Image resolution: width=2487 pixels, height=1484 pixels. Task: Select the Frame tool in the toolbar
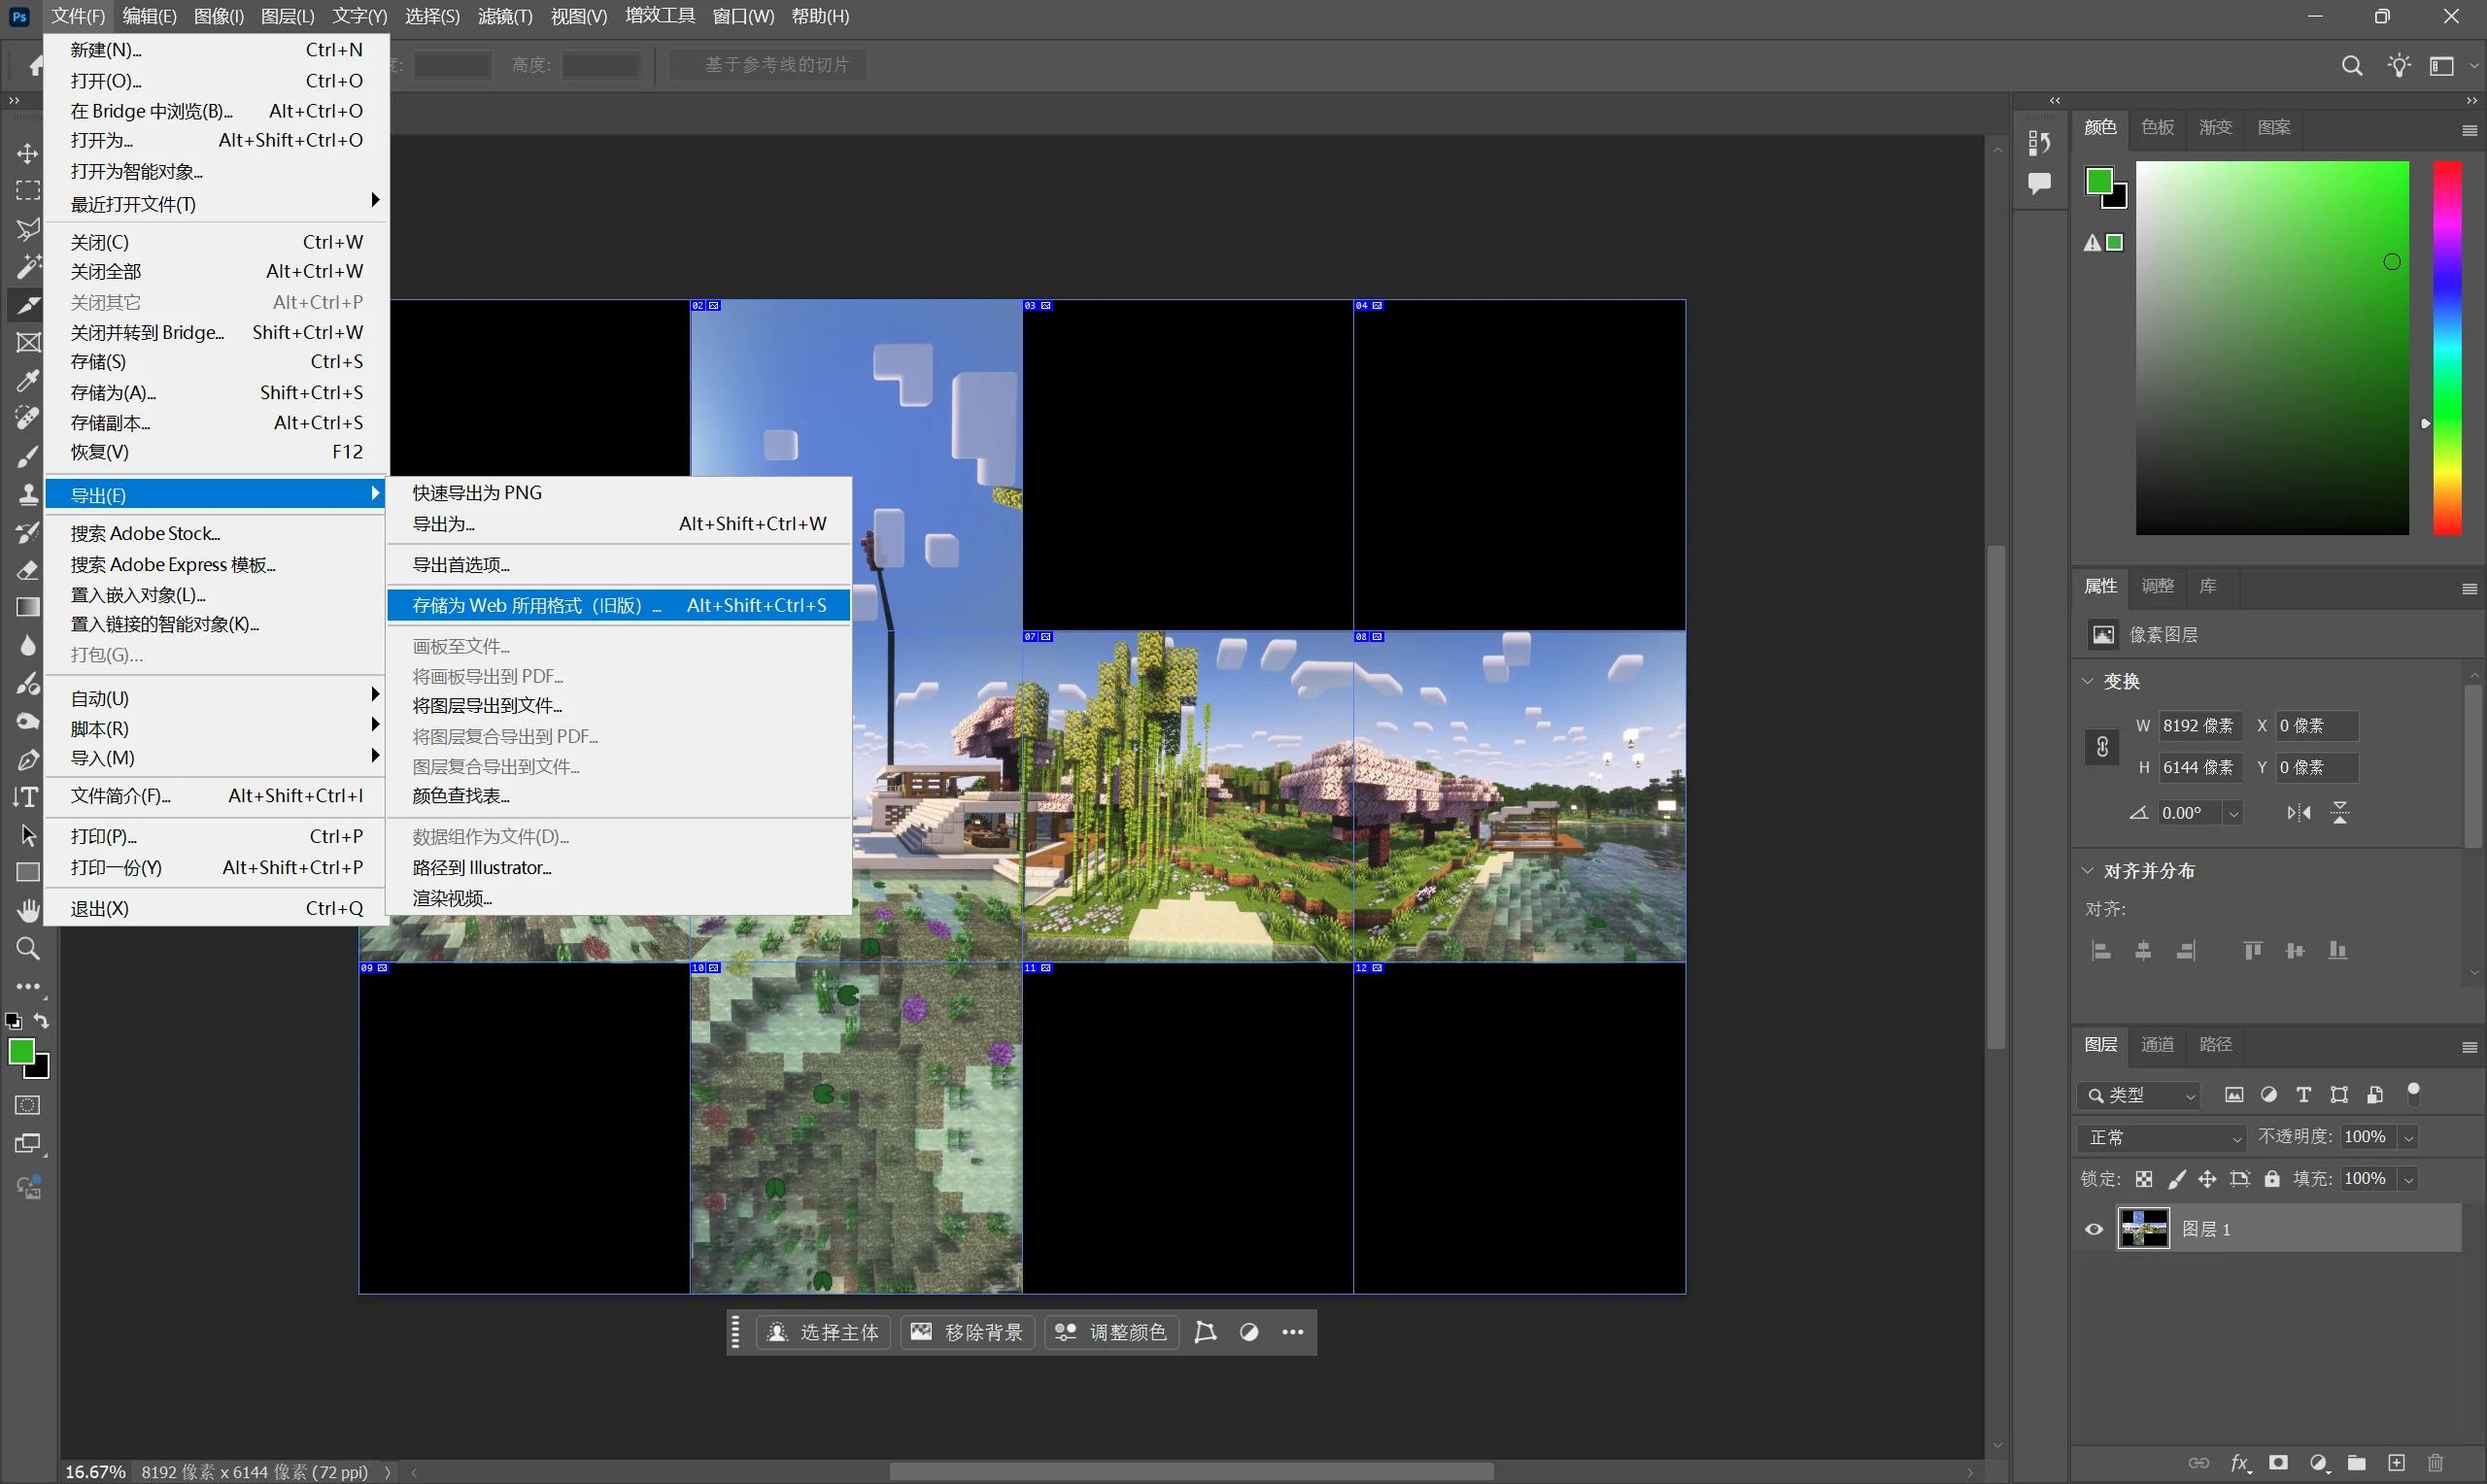pyautogui.click(x=28, y=343)
